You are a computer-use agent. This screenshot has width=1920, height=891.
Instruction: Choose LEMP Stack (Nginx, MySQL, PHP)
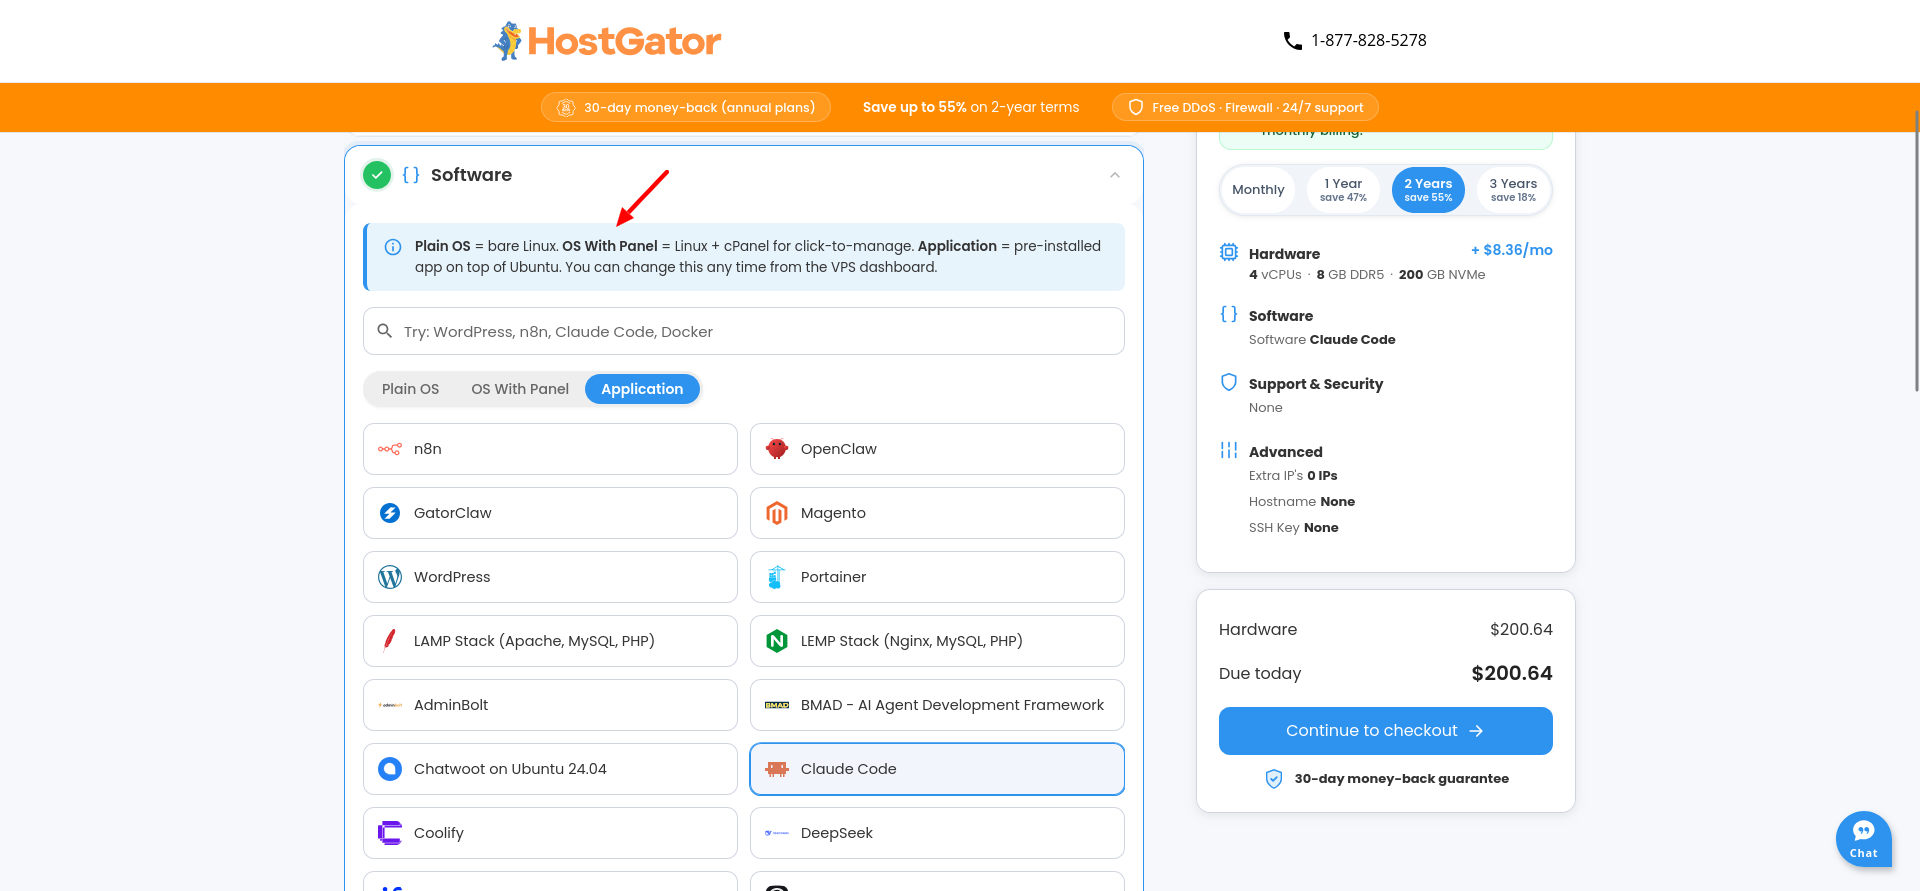(937, 641)
